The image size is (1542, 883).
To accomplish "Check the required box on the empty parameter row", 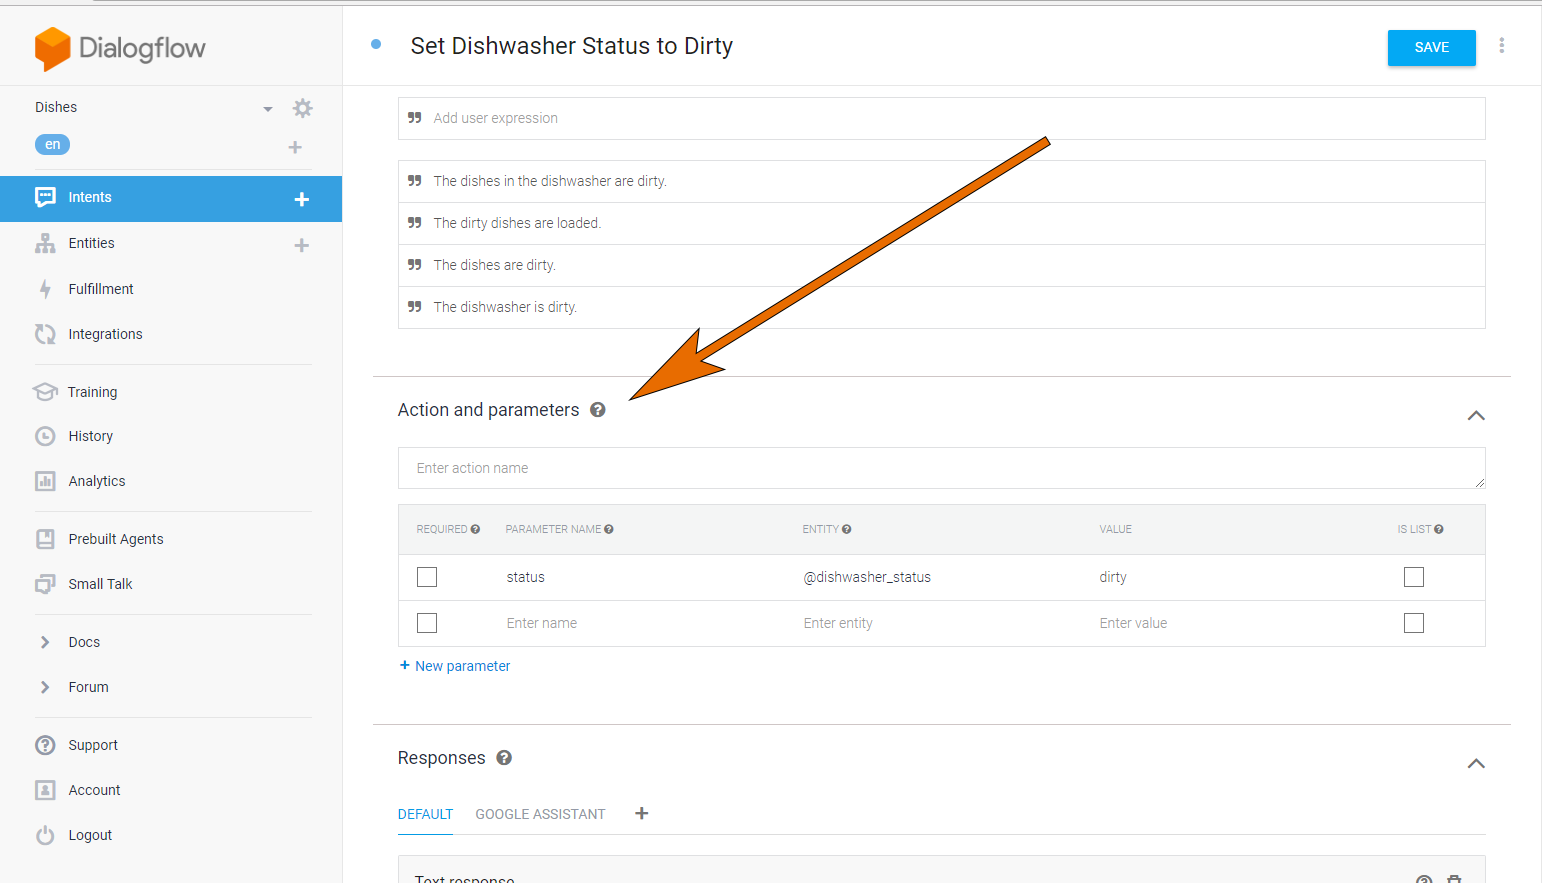I will point(427,622).
